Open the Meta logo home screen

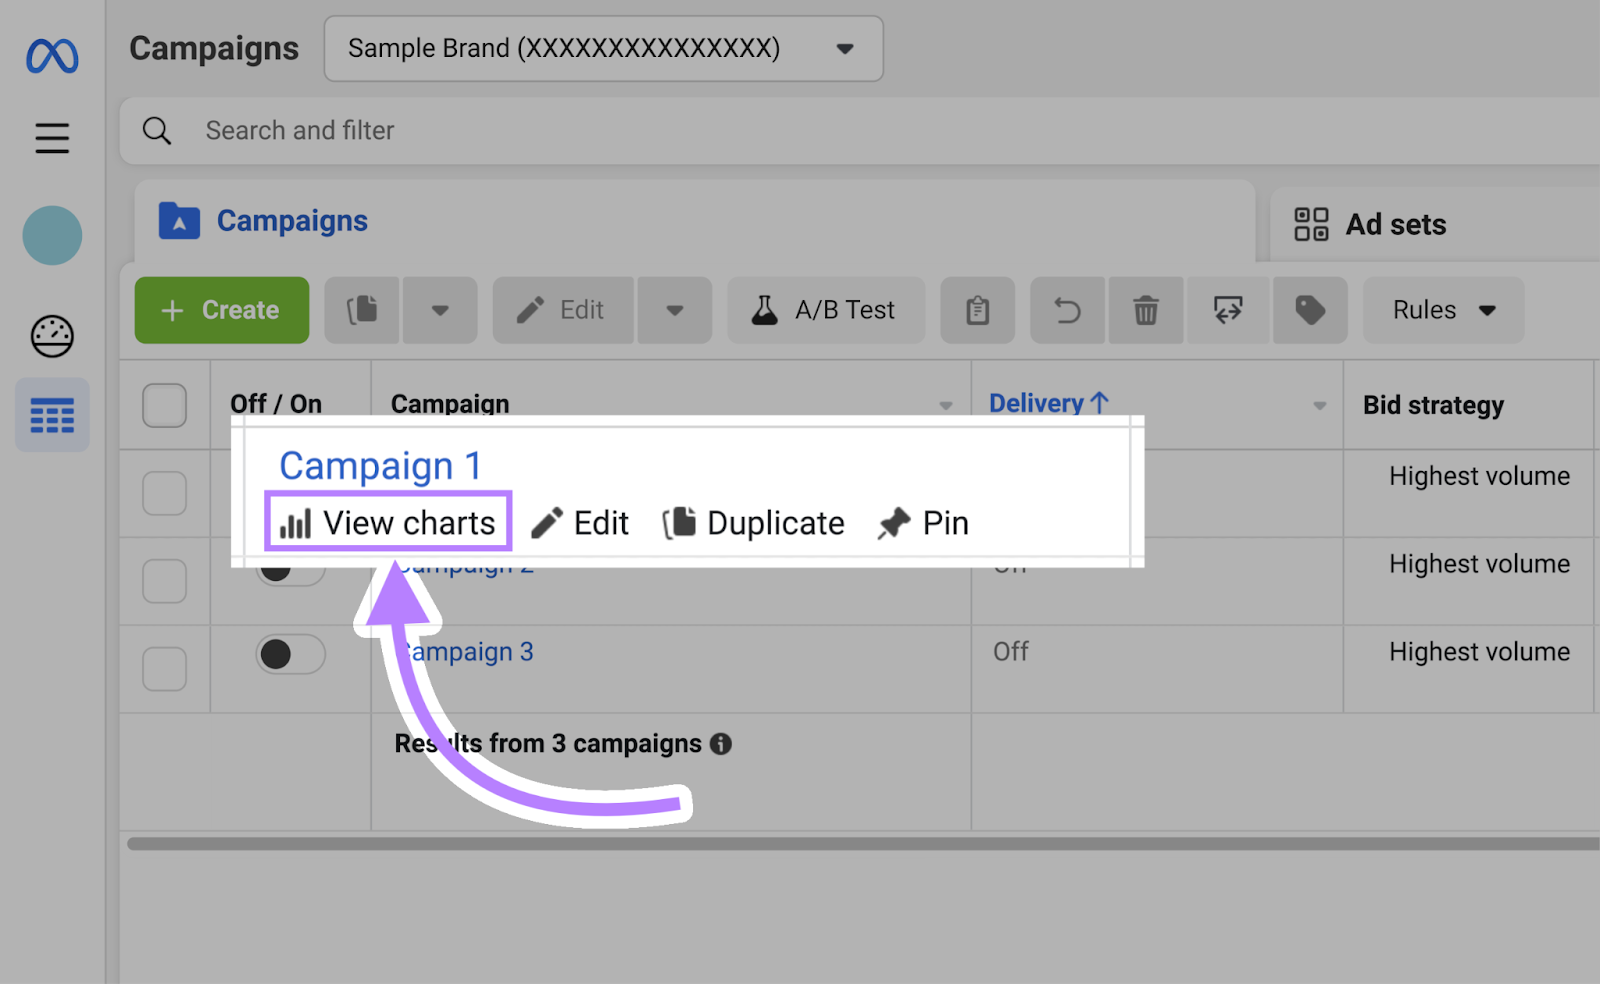pos(51,57)
